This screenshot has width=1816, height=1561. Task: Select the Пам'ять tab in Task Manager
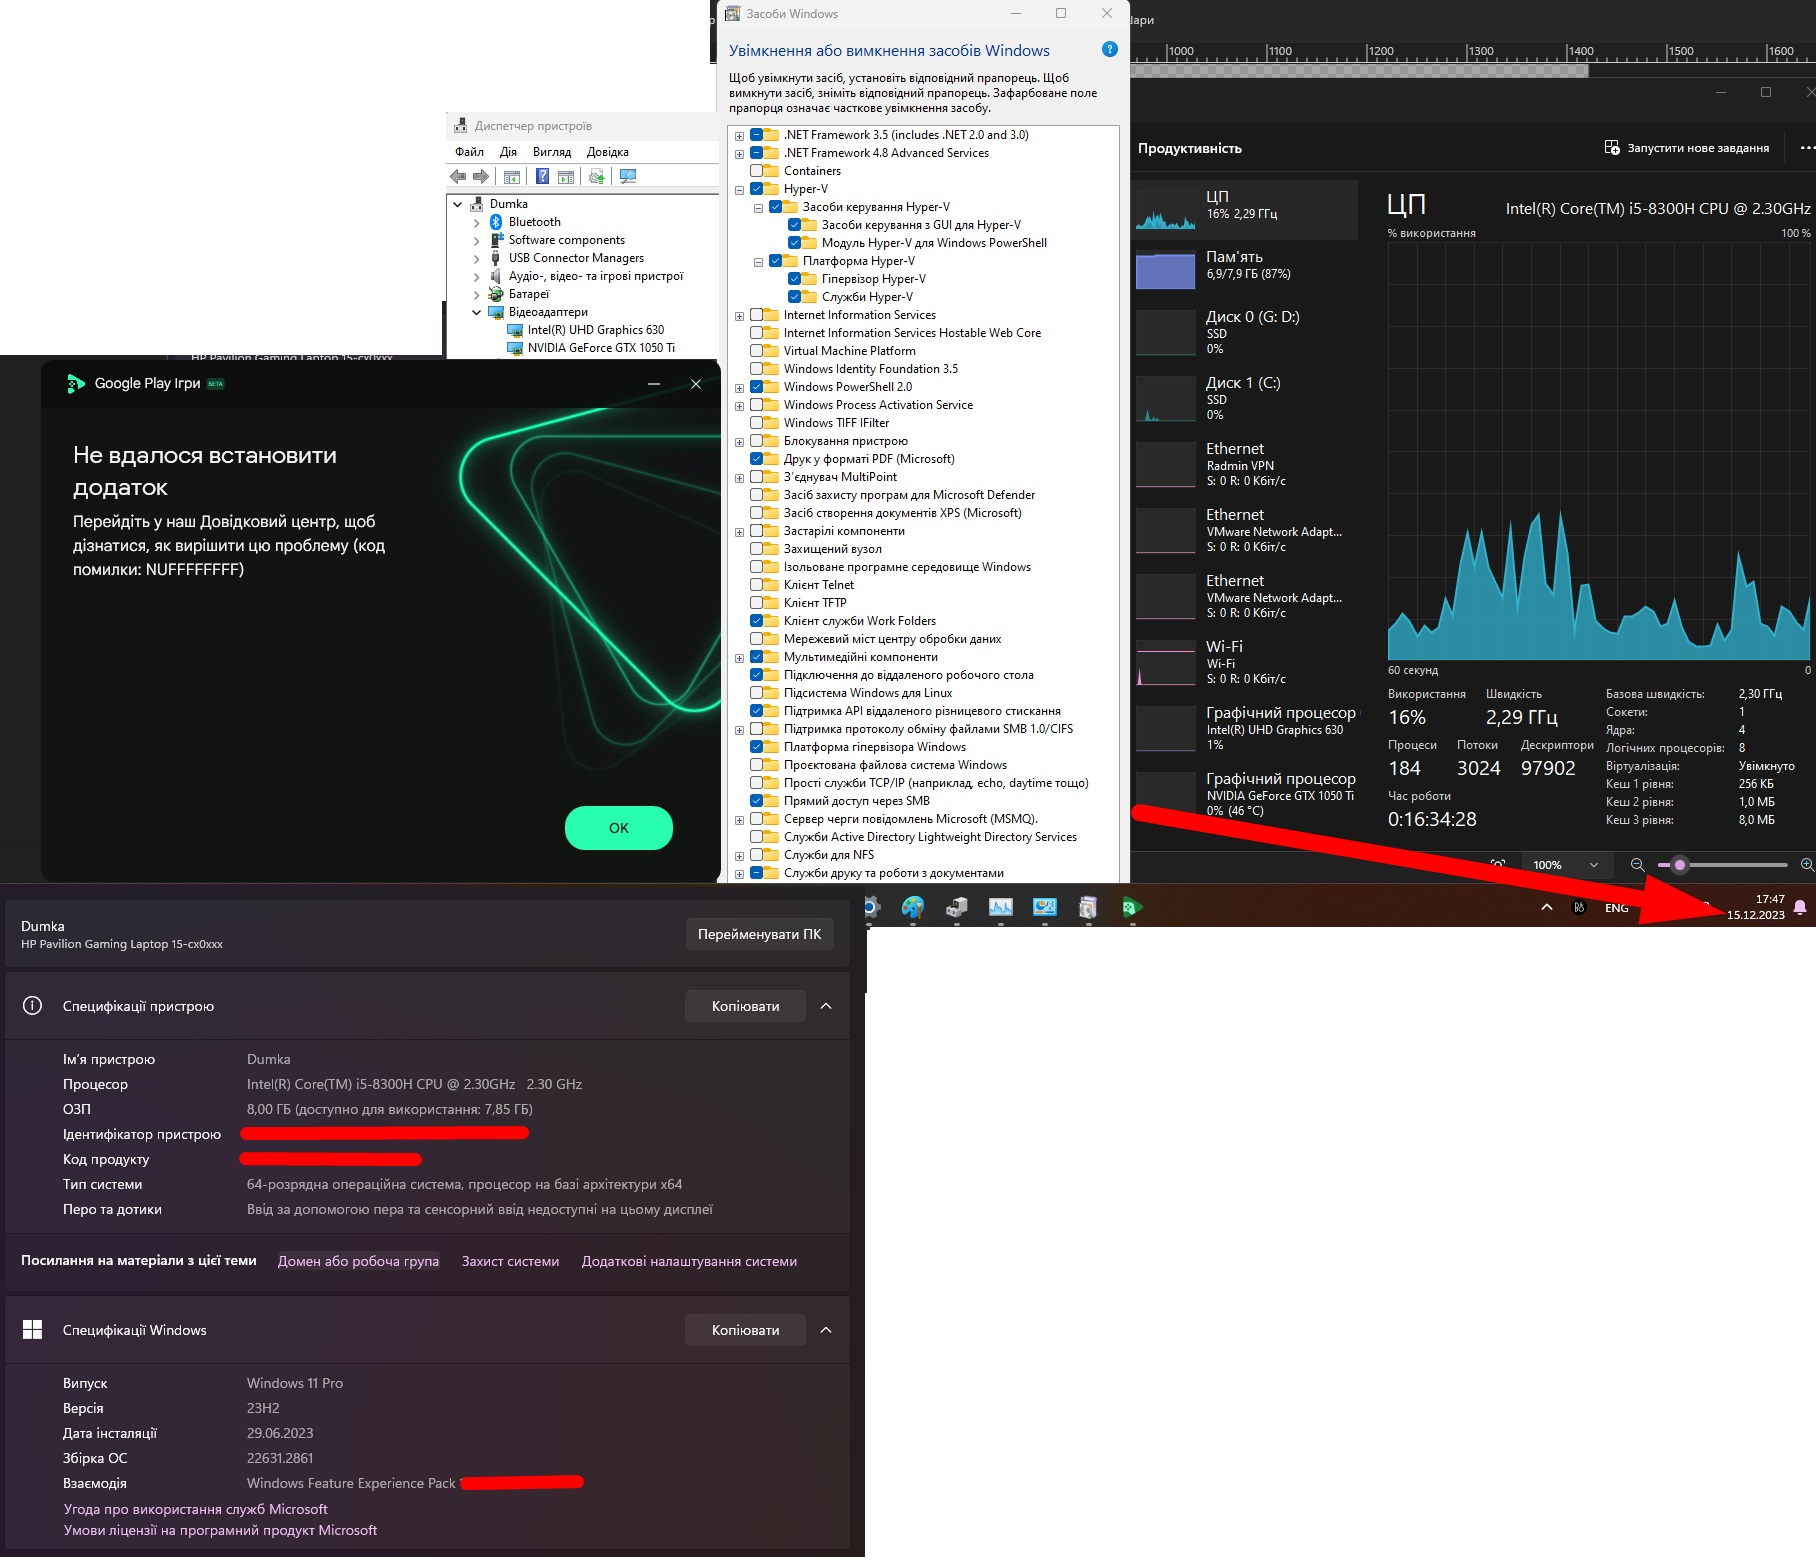coord(1246,270)
